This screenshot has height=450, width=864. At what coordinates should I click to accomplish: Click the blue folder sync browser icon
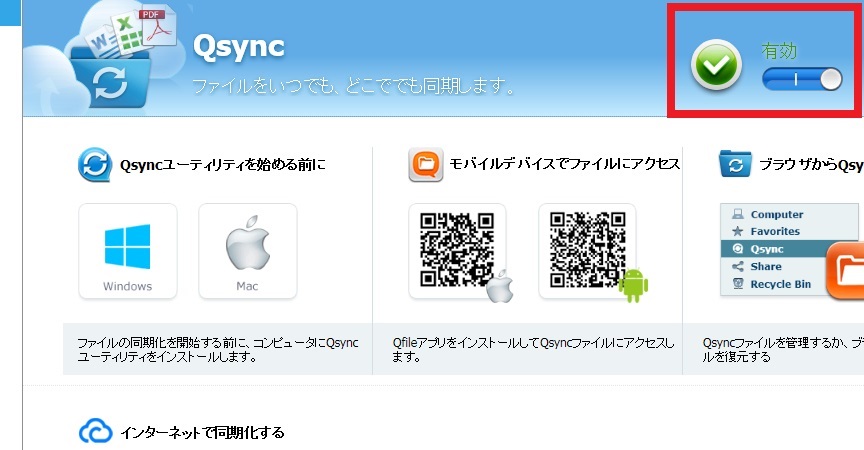point(735,164)
